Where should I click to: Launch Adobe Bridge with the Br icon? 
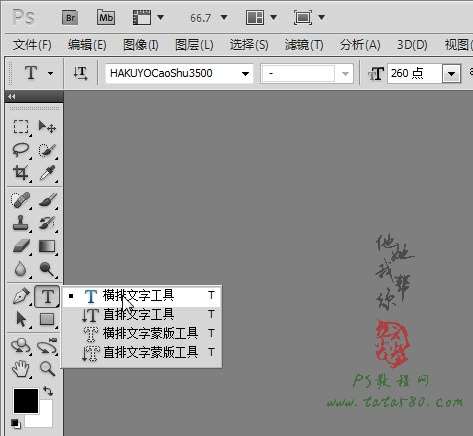click(x=70, y=17)
